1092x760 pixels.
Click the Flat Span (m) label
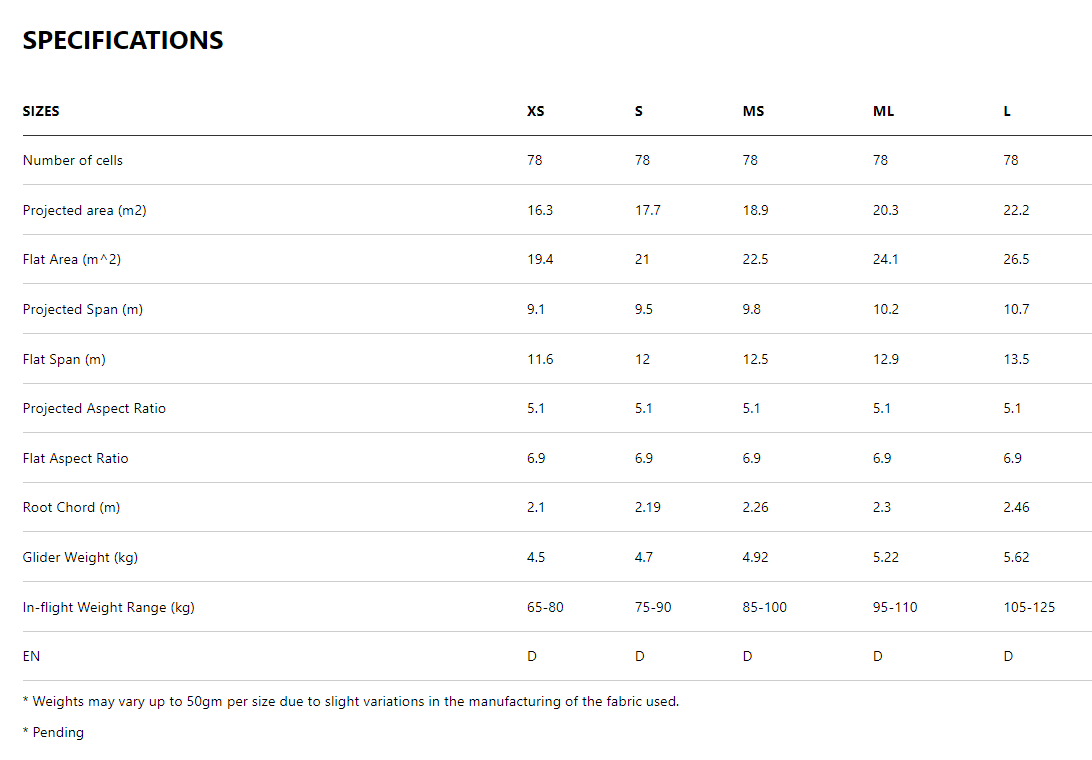pyautogui.click(x=64, y=359)
